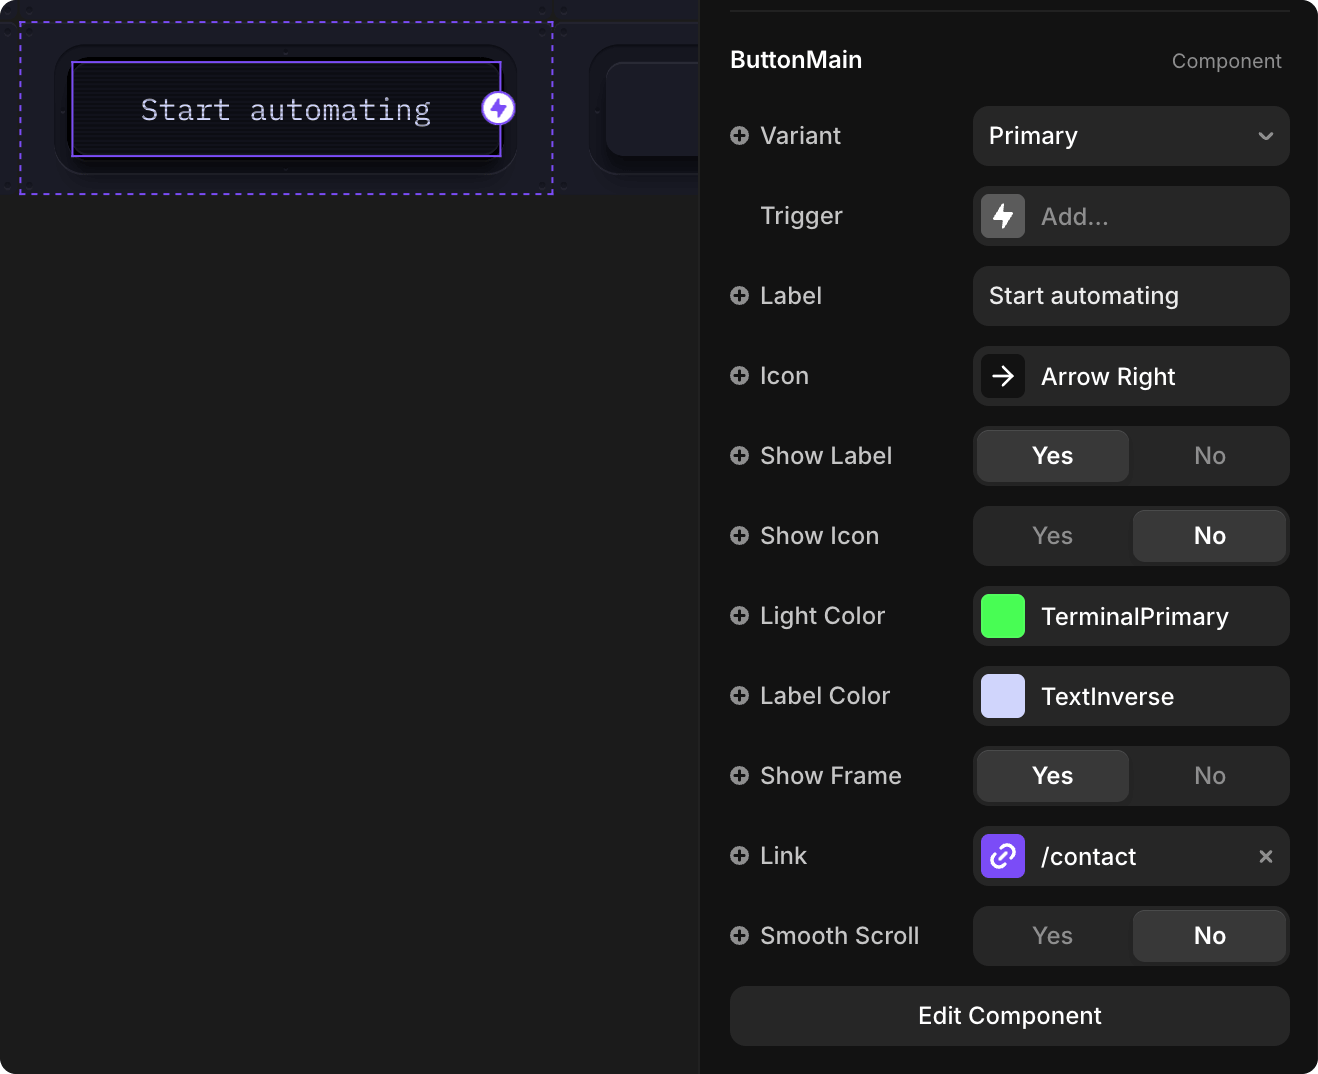Open the Arrow Right icon picker
Screen dimensions: 1318x1074
click(1131, 376)
